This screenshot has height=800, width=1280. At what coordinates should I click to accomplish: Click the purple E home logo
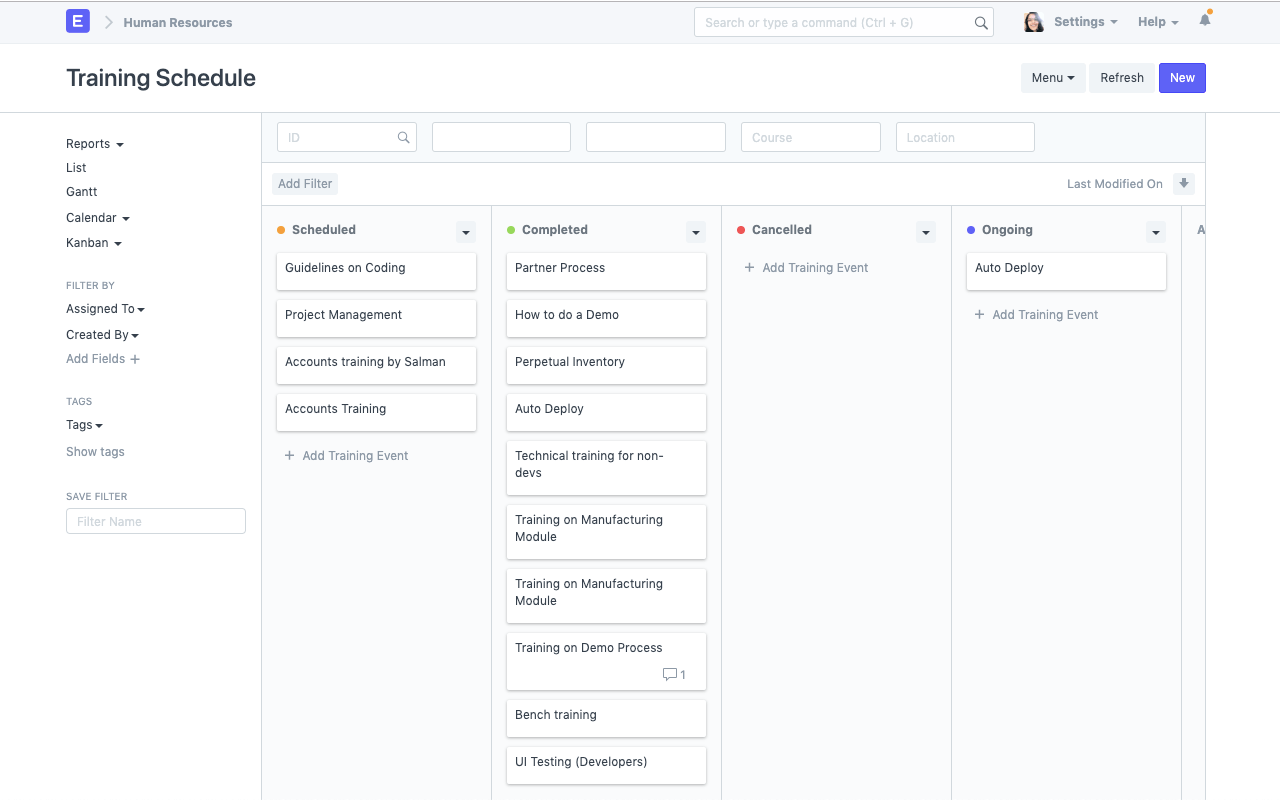pos(78,22)
